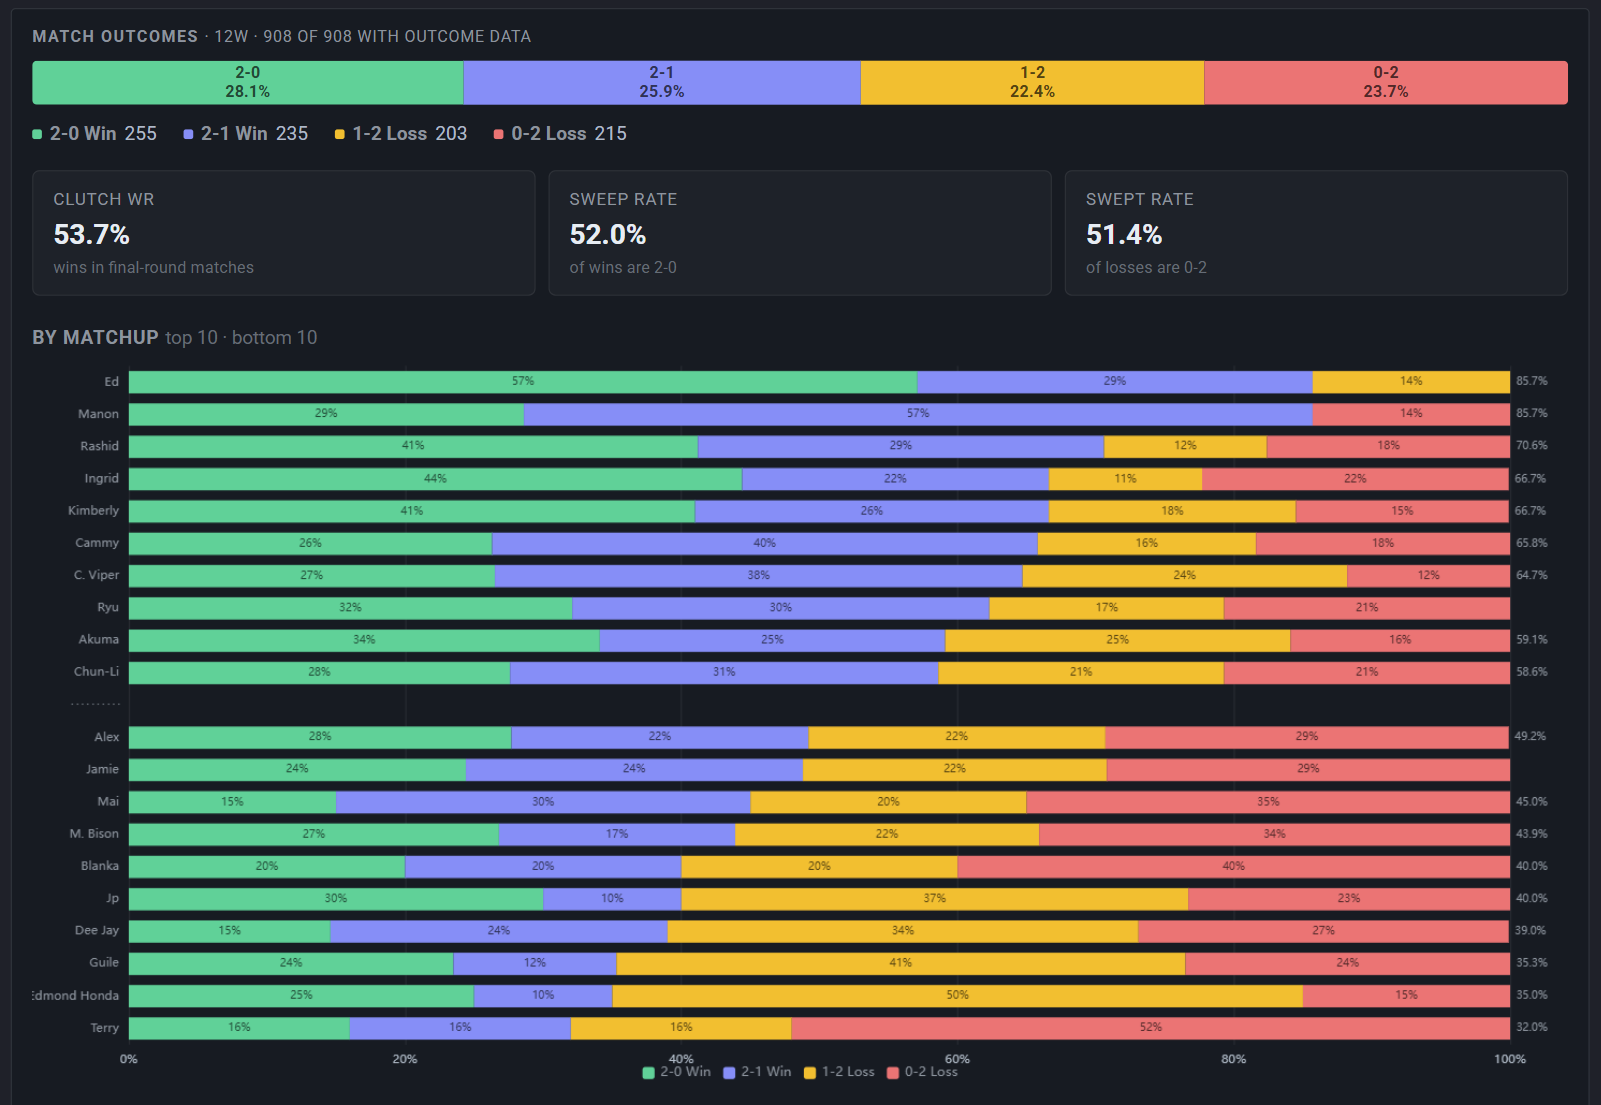Click the 'MATCH OUTCOMES' section heading

(115, 36)
